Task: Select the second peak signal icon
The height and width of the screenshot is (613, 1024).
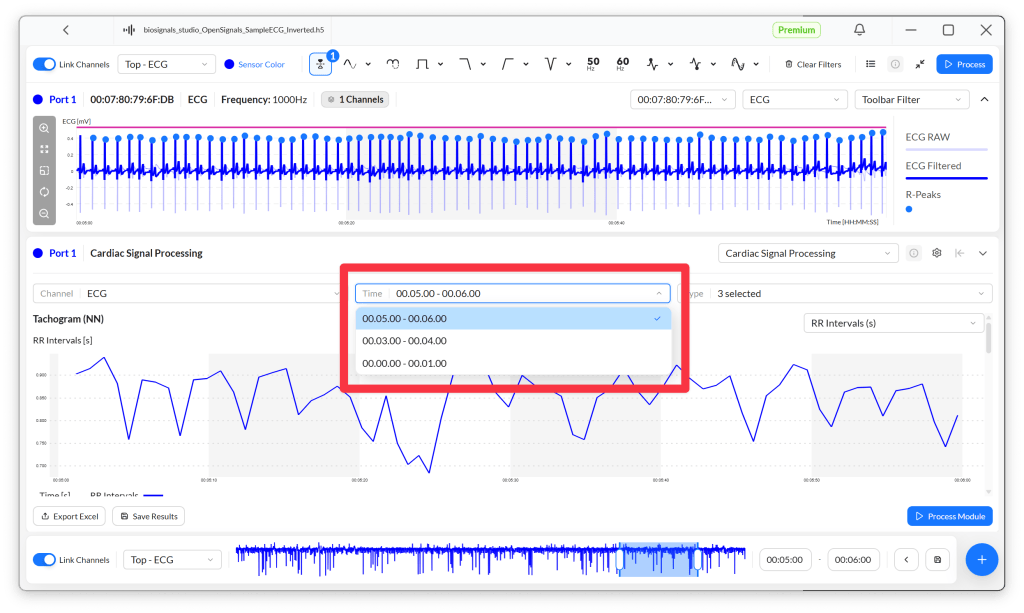Action: point(696,64)
